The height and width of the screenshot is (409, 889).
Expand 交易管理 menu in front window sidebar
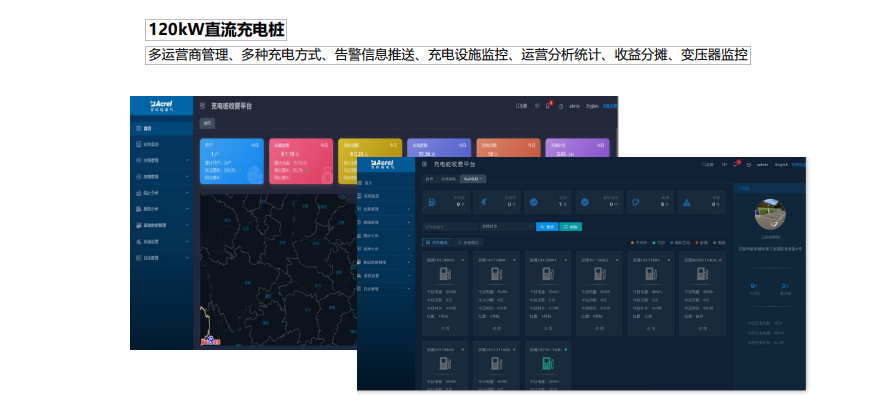coord(386,209)
